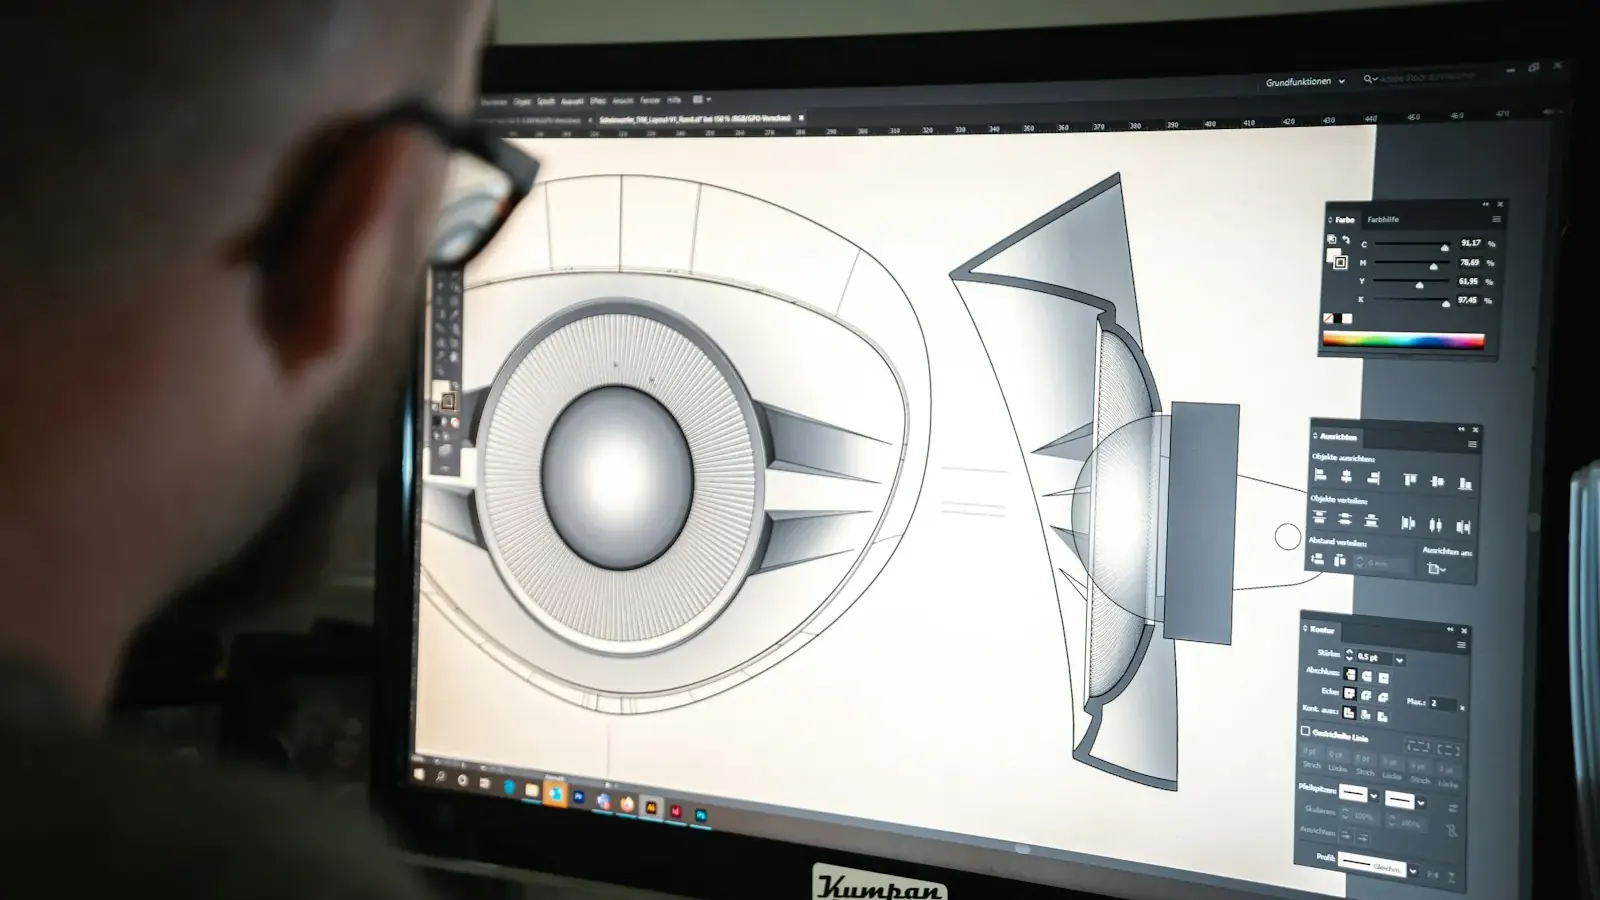The image size is (1600, 900).
Task: Open the Ausrichten panel flyout menu
Action: pyautogui.click(x=1472, y=444)
